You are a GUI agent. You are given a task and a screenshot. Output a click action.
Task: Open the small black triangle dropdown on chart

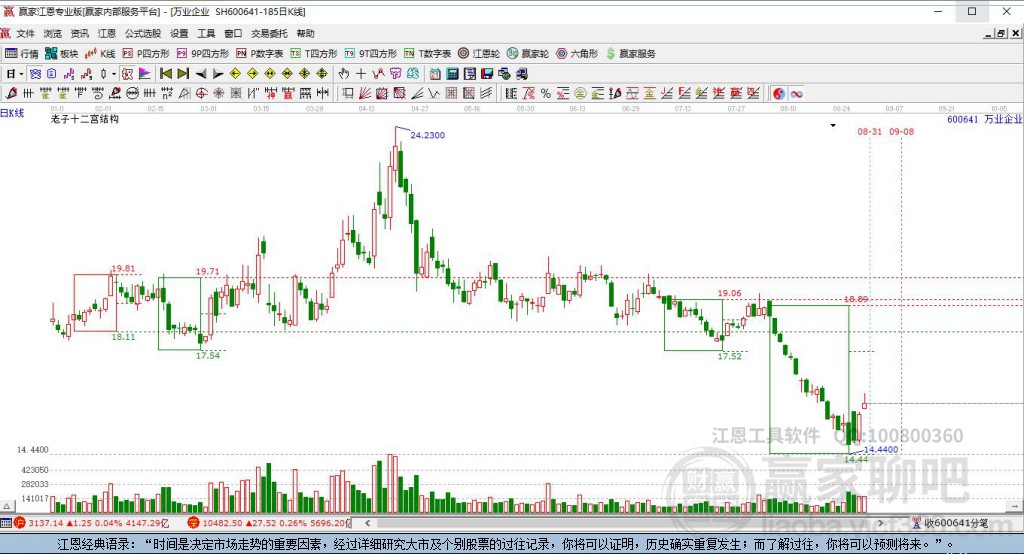(x=833, y=125)
